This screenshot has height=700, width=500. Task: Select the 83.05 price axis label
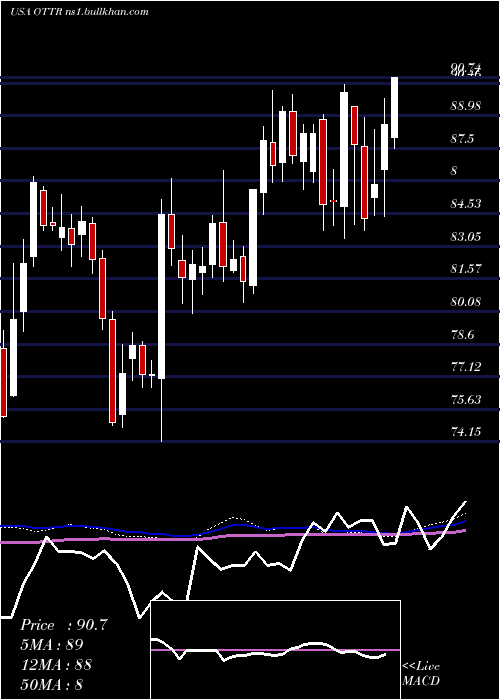[x=466, y=237]
